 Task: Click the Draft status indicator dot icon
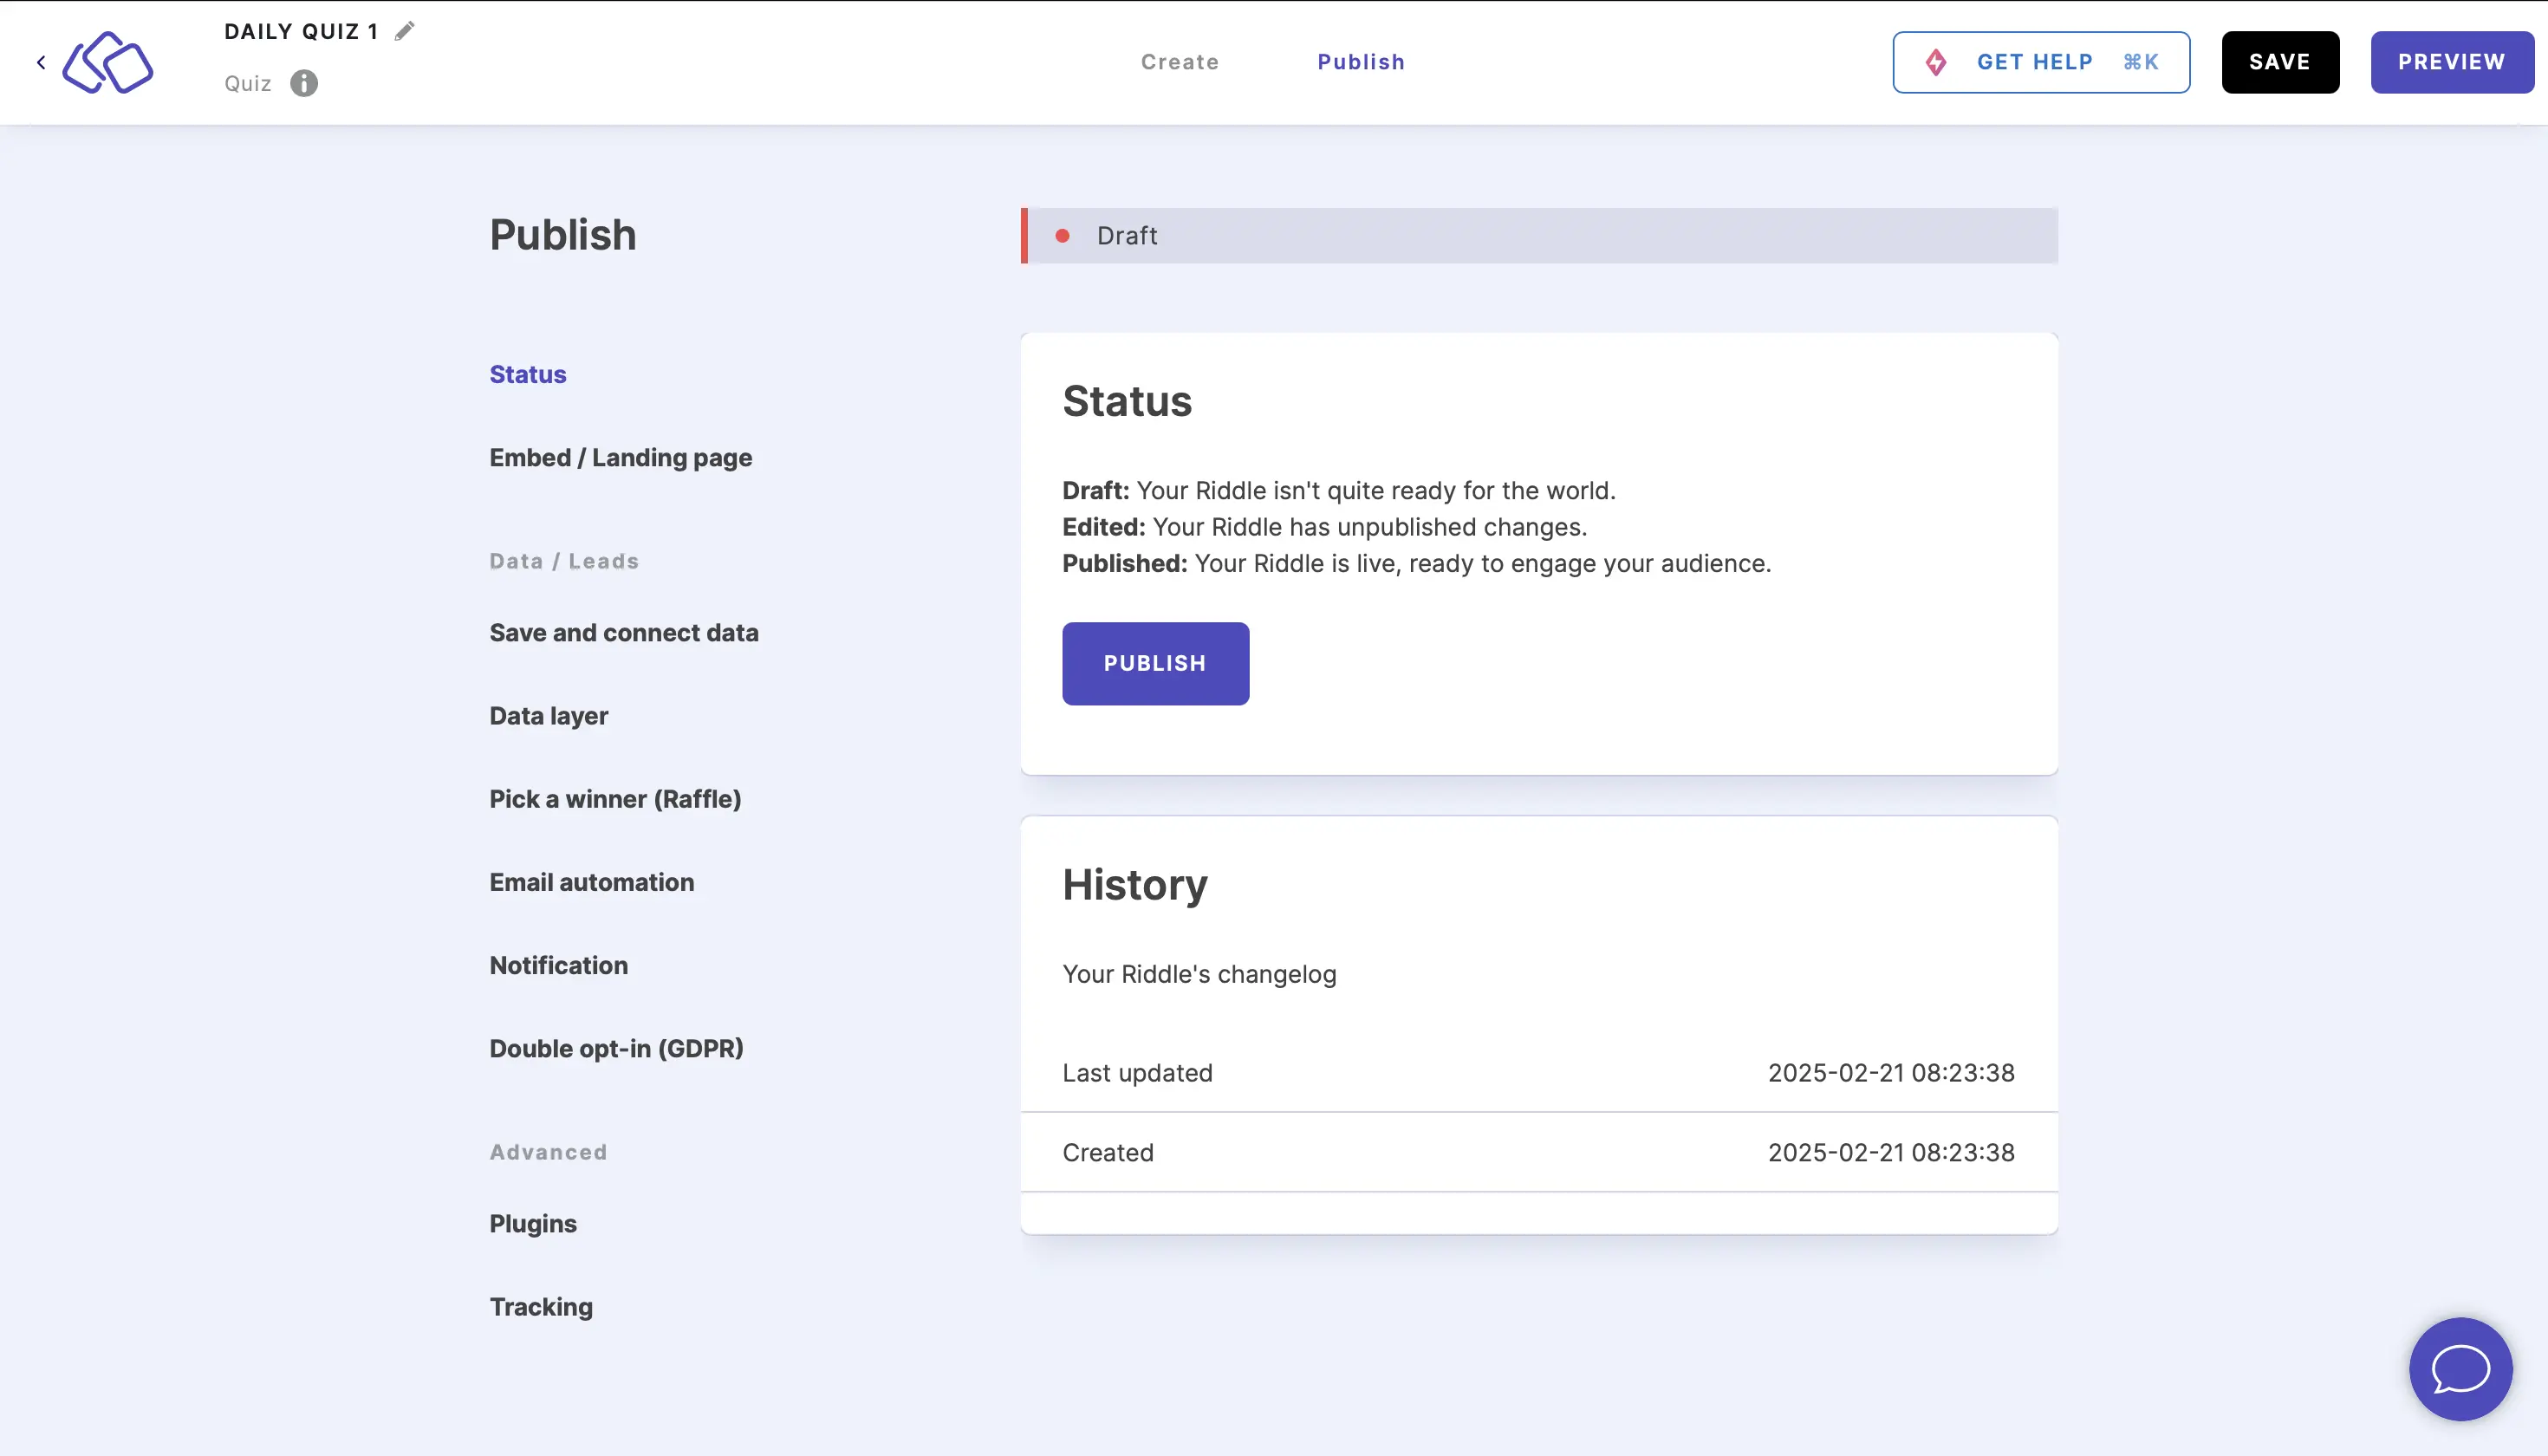1064,235
